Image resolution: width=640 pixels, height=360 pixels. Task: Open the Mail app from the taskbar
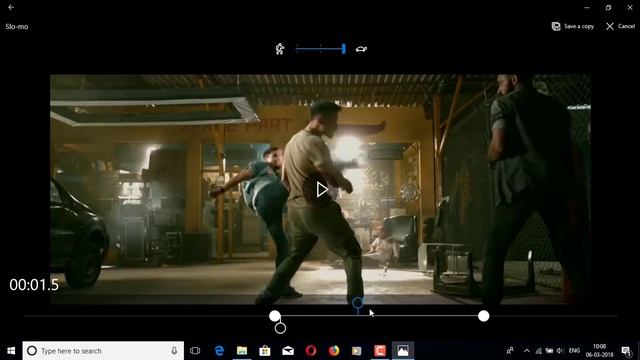pyautogui.click(x=288, y=351)
